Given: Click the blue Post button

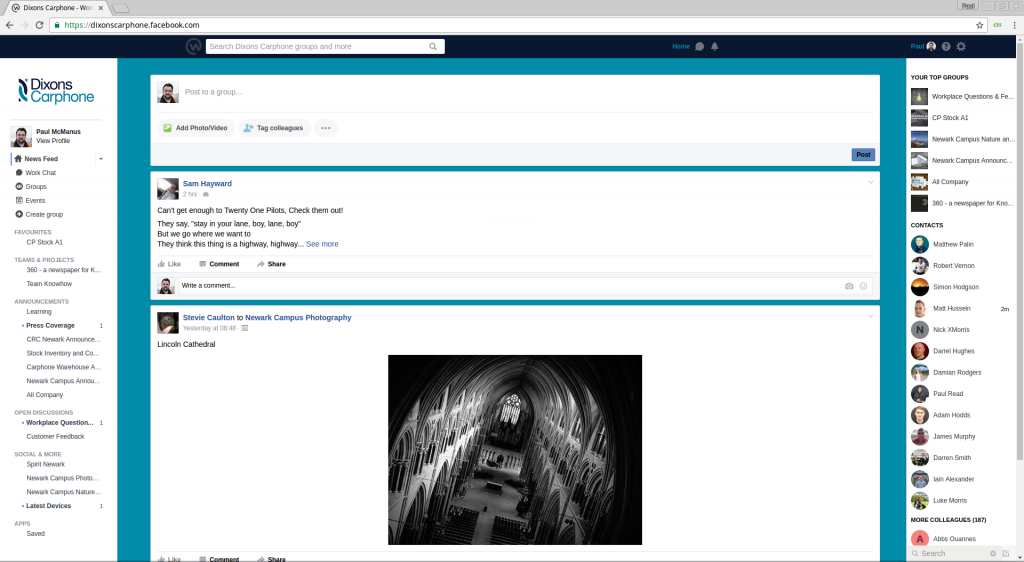Looking at the screenshot, I should click(863, 155).
